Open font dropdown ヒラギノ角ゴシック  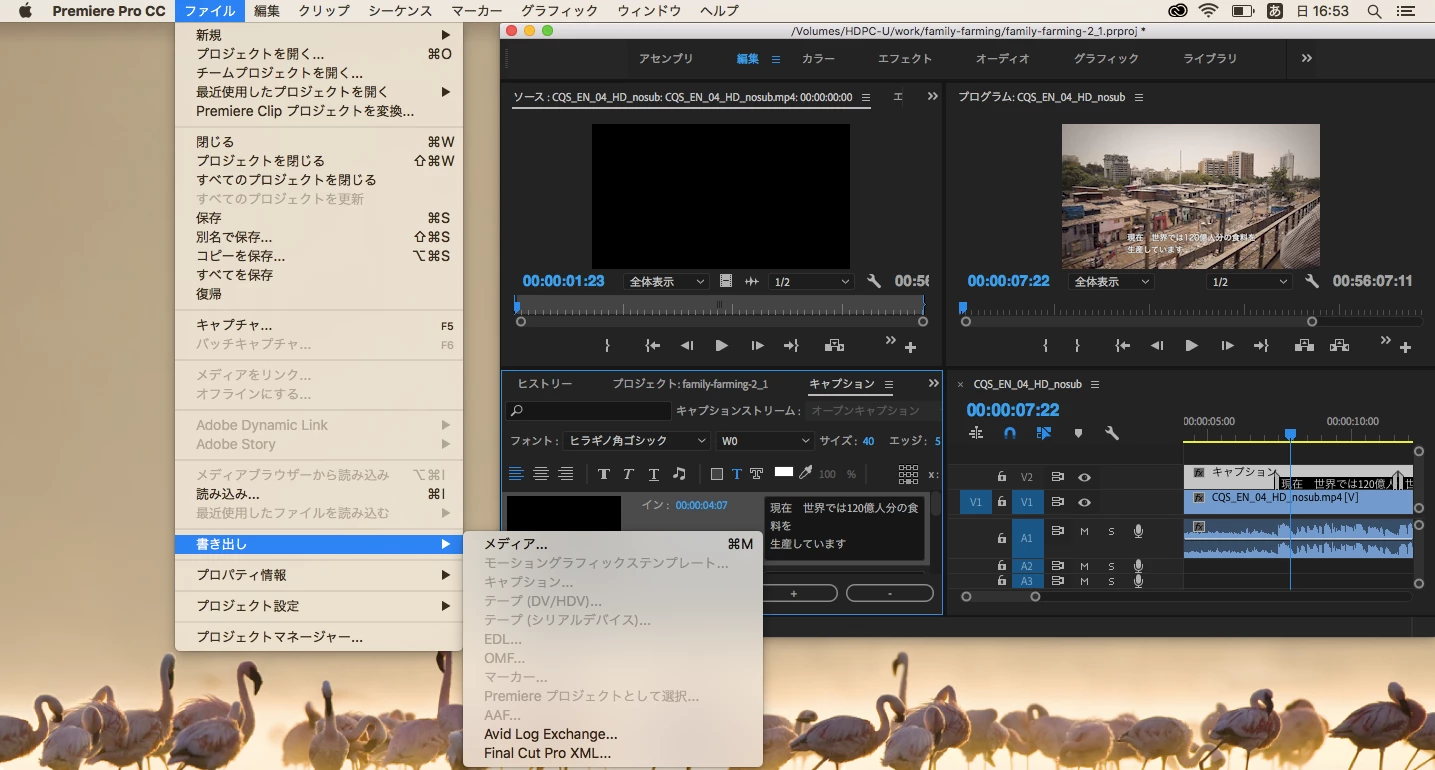click(x=637, y=441)
